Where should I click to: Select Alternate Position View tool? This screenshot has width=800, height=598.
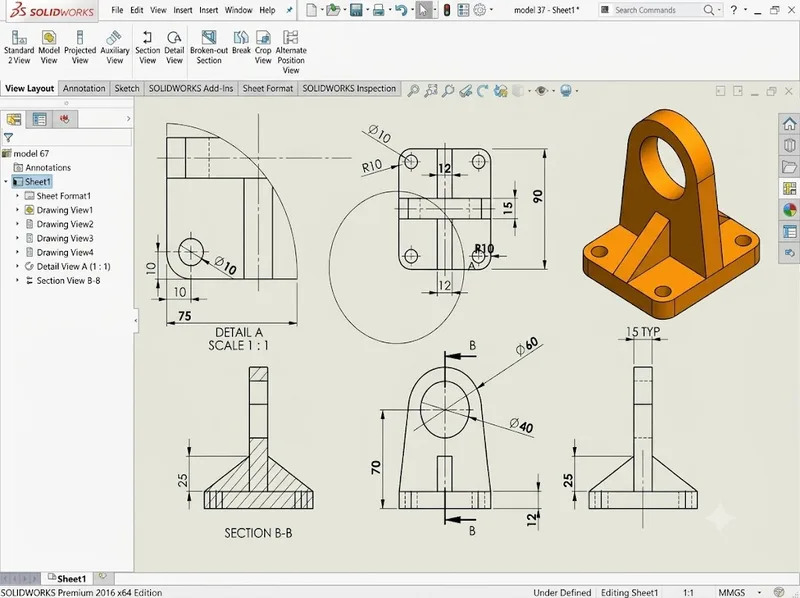291,52
